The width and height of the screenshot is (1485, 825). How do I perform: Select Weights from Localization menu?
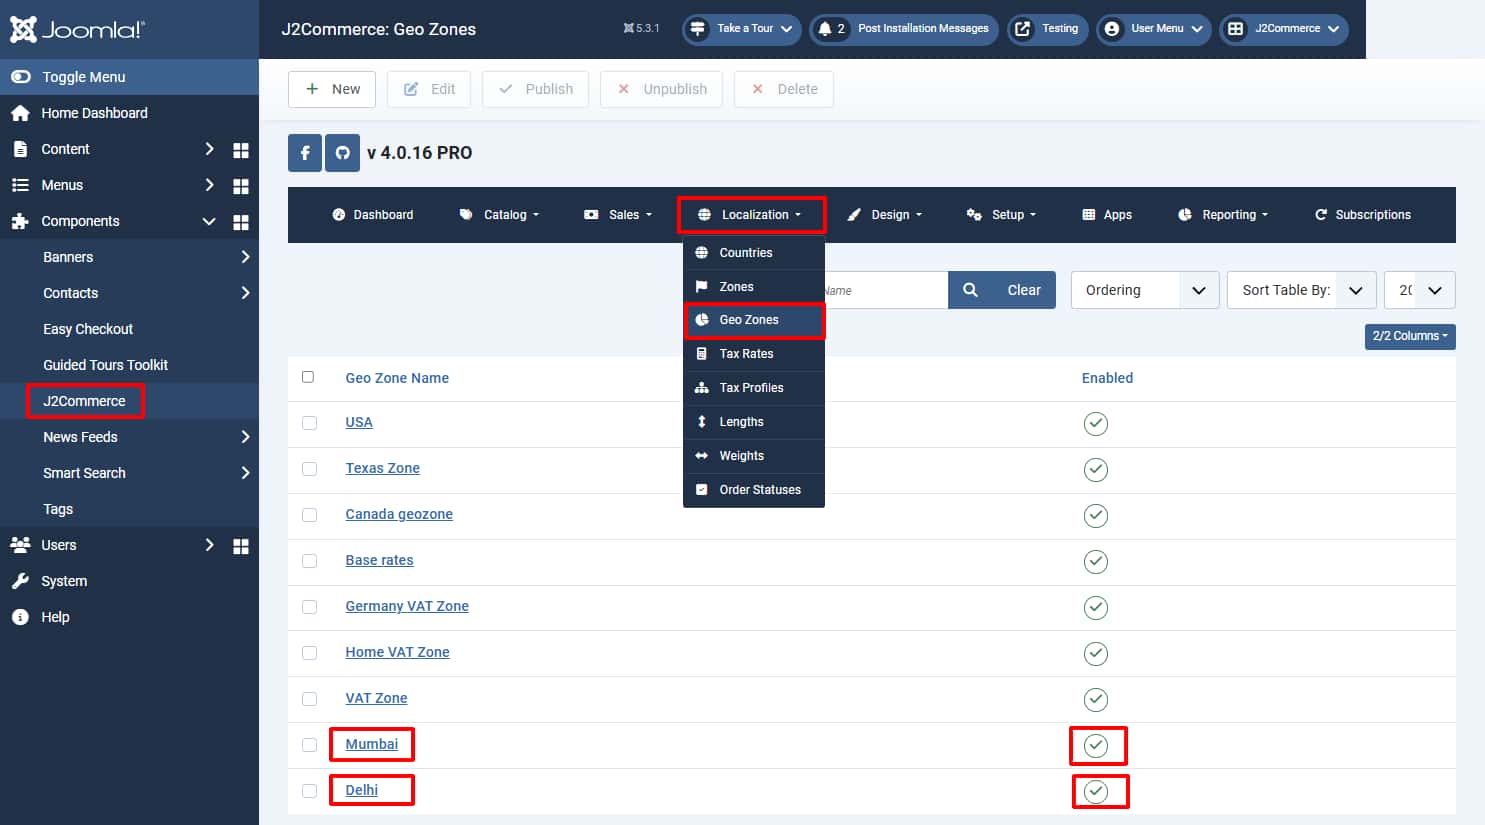[x=754, y=456]
